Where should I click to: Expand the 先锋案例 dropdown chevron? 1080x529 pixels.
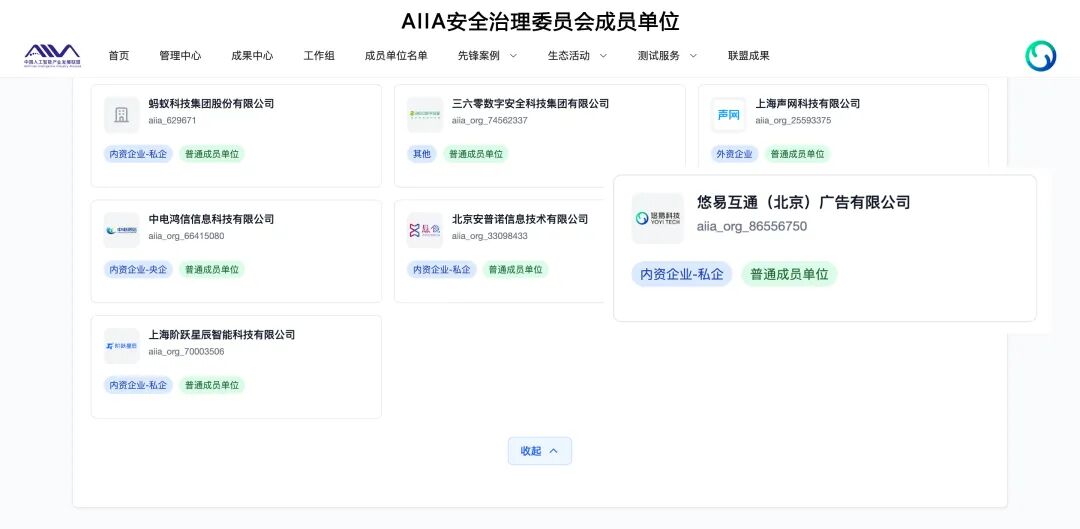point(512,56)
